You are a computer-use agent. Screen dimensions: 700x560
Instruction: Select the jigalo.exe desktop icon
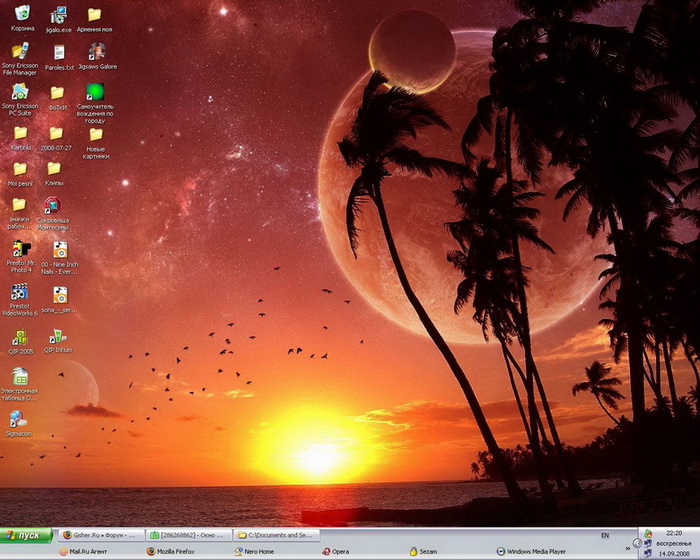point(59,15)
